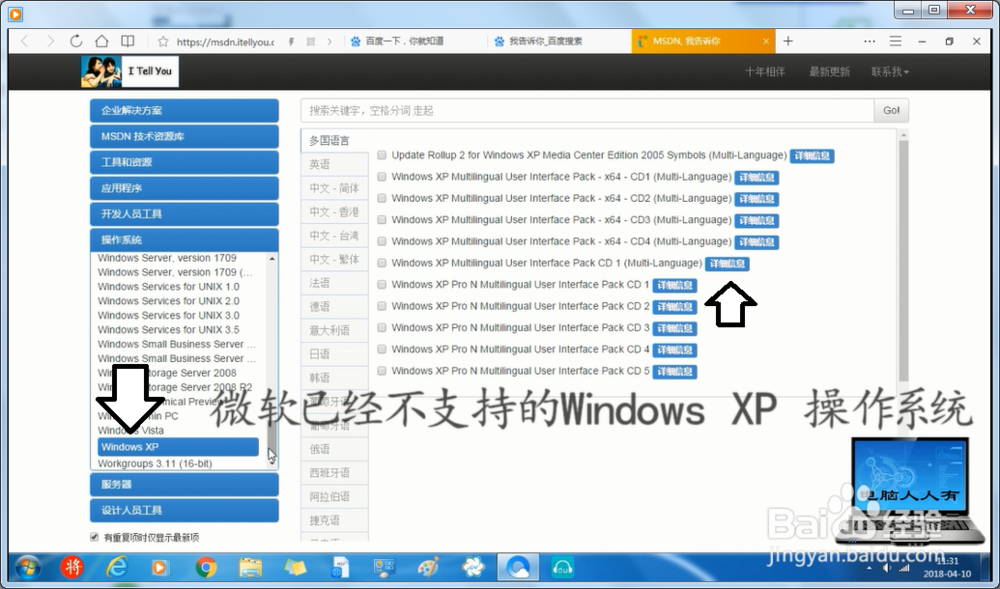Launch Internet Explorer from taskbar
The image size is (1000, 589).
click(117, 567)
